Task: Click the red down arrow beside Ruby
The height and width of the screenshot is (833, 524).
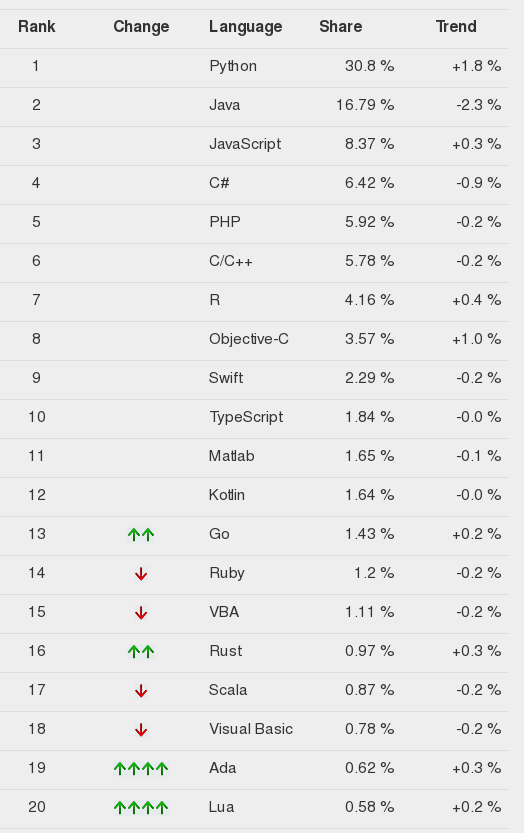Action: click(x=141, y=574)
